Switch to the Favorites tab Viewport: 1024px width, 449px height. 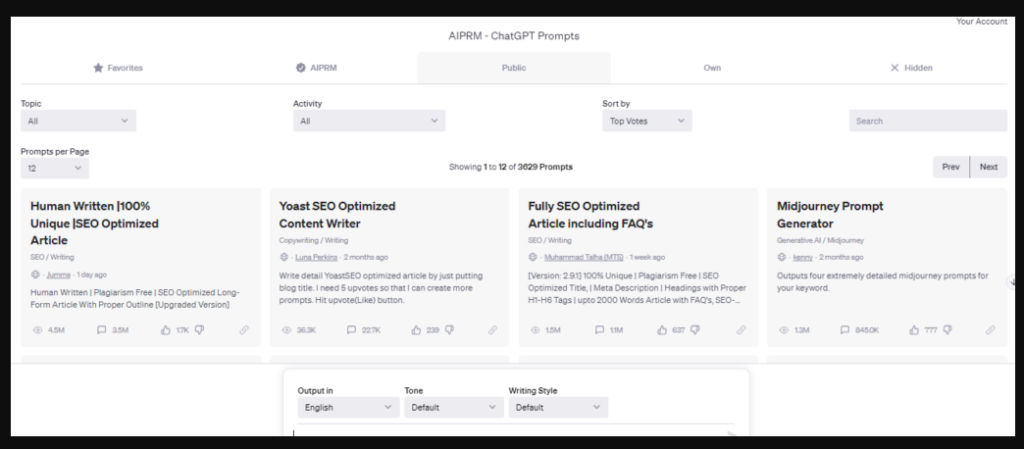click(118, 68)
